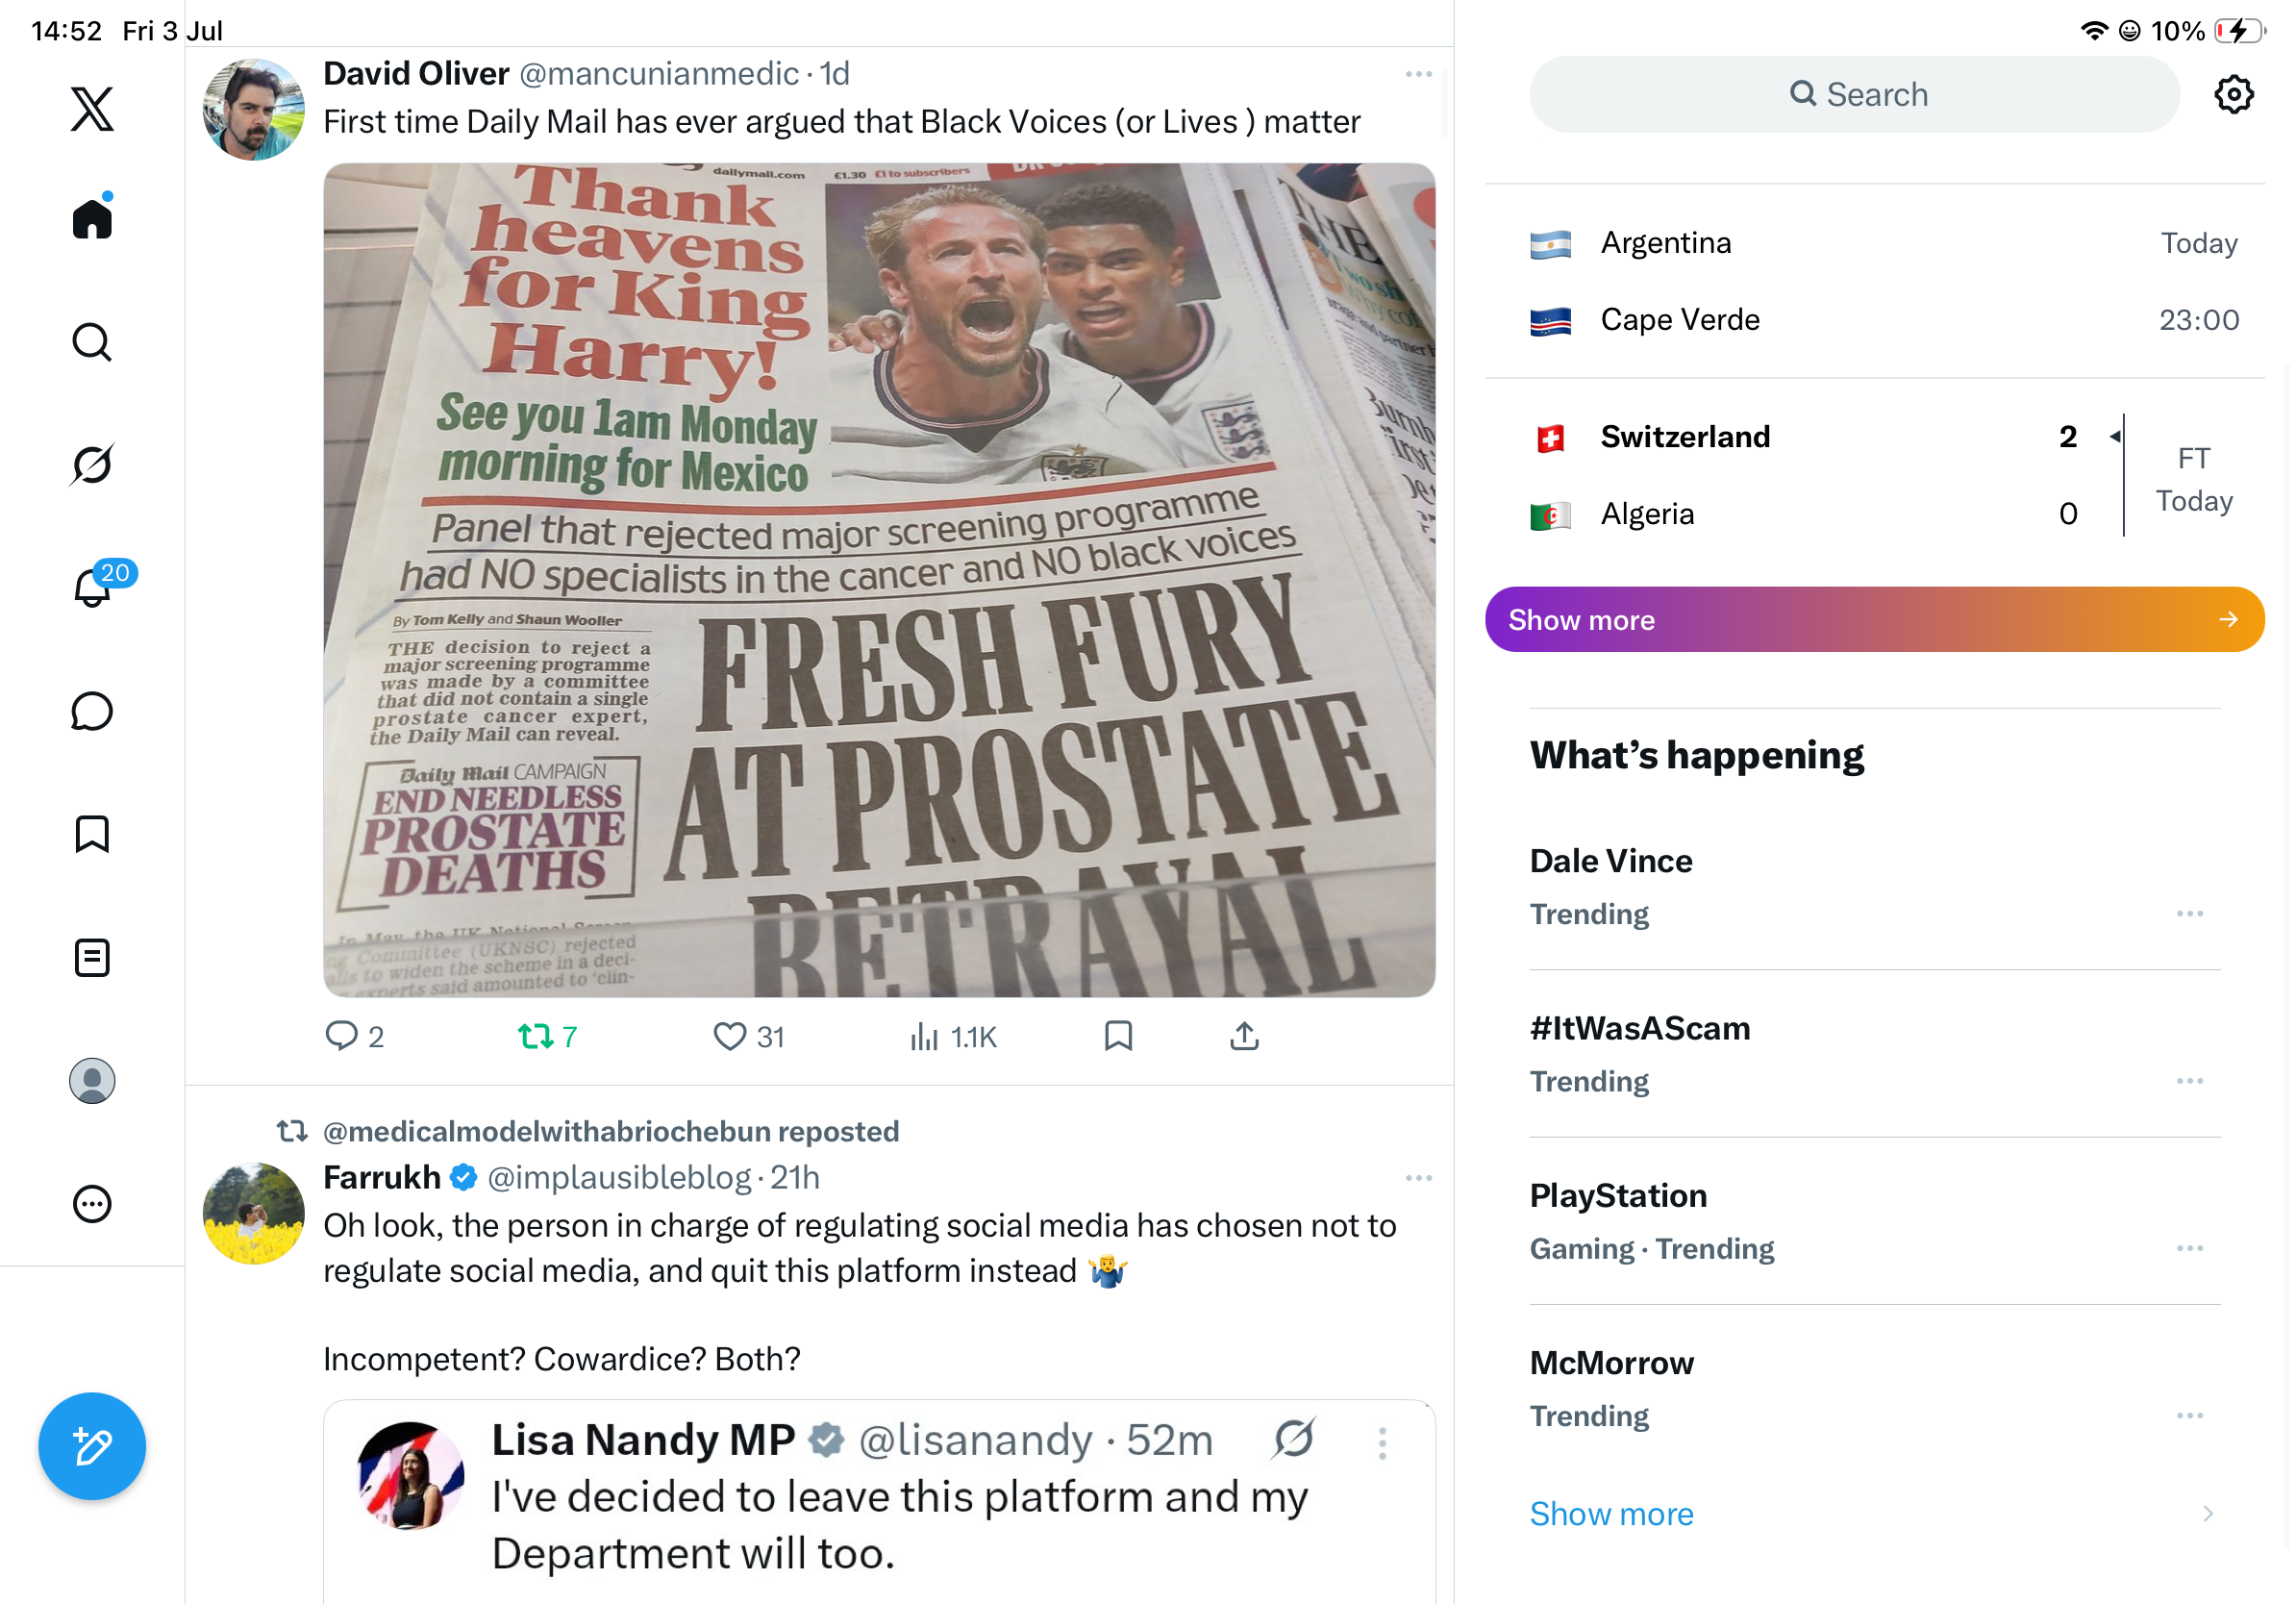Open options for Dale Vince trend

(2189, 913)
